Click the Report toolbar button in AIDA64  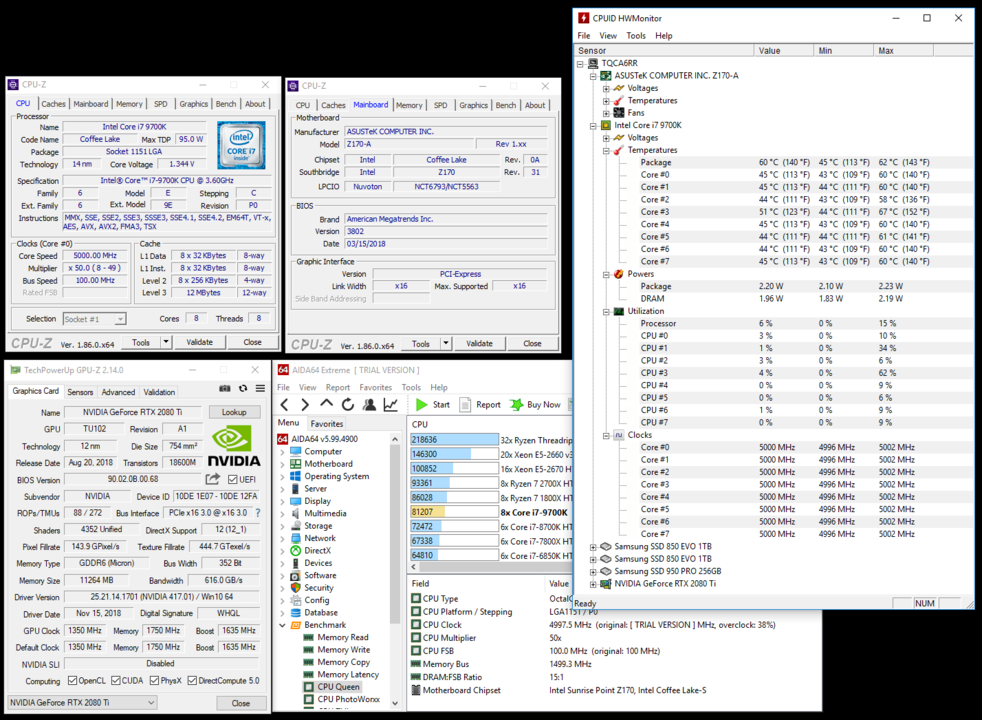[480, 404]
